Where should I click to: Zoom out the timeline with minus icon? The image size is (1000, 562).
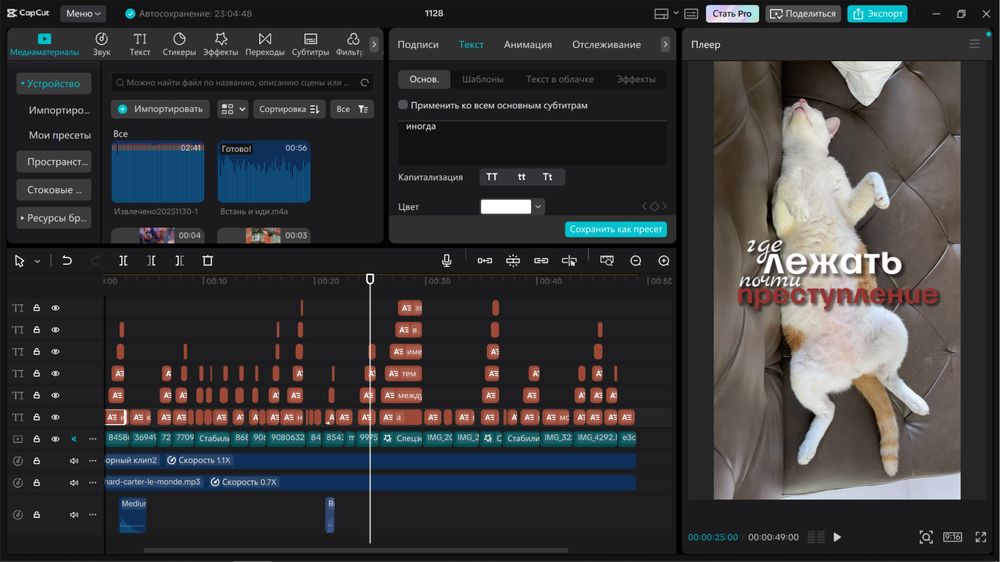pyautogui.click(x=635, y=261)
